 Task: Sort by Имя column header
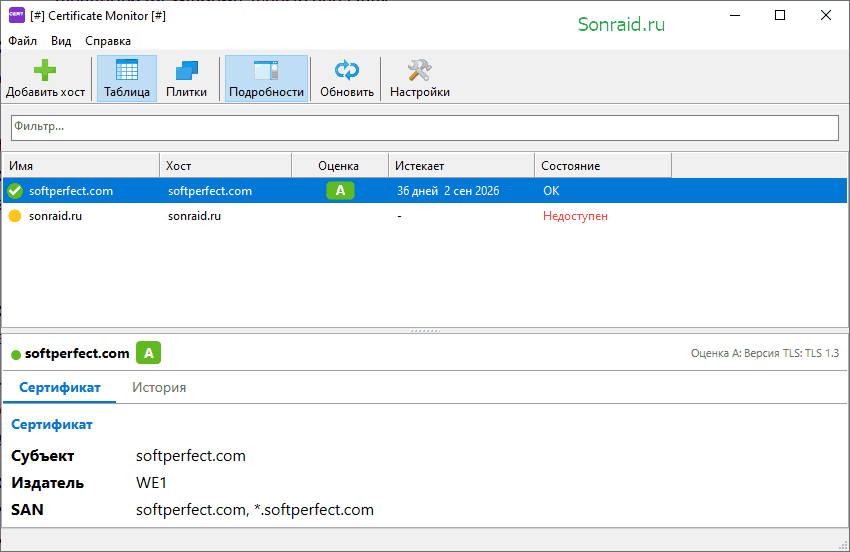click(81, 166)
